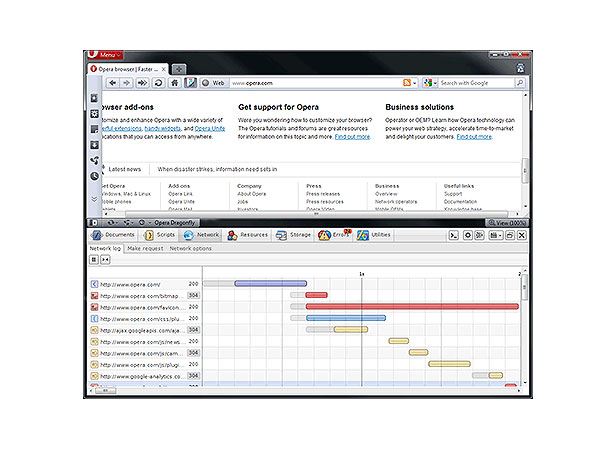Viewport: 615px width, 450px height.
Task: Select the www.google-analytics.co request row
Action: tap(145, 376)
